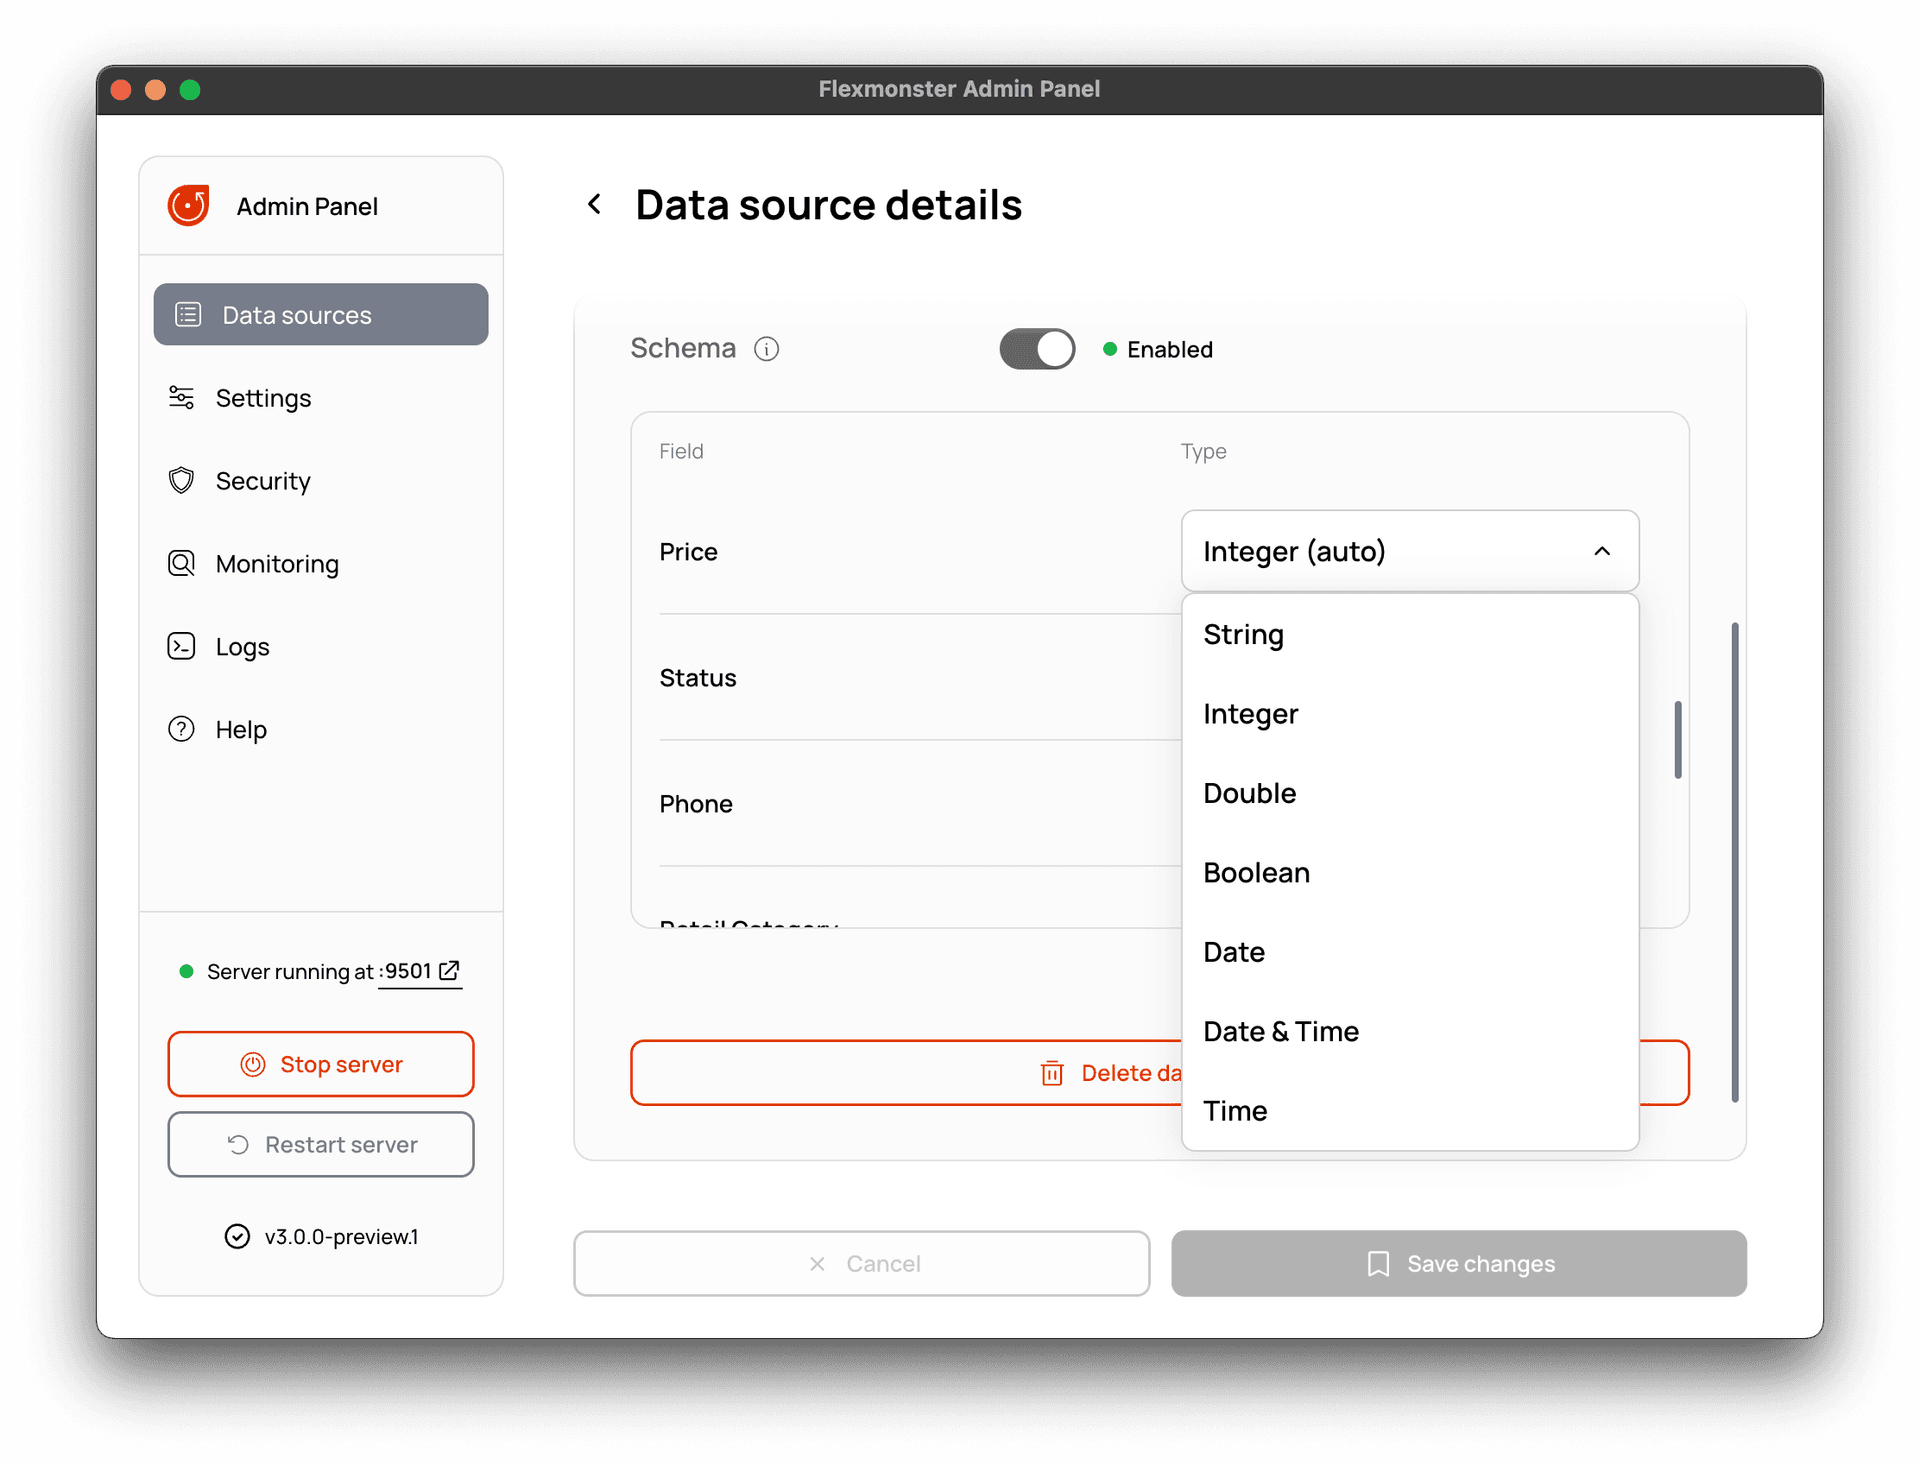Image resolution: width=1920 pixels, height=1466 pixels.
Task: Stop the running server
Action: point(320,1064)
